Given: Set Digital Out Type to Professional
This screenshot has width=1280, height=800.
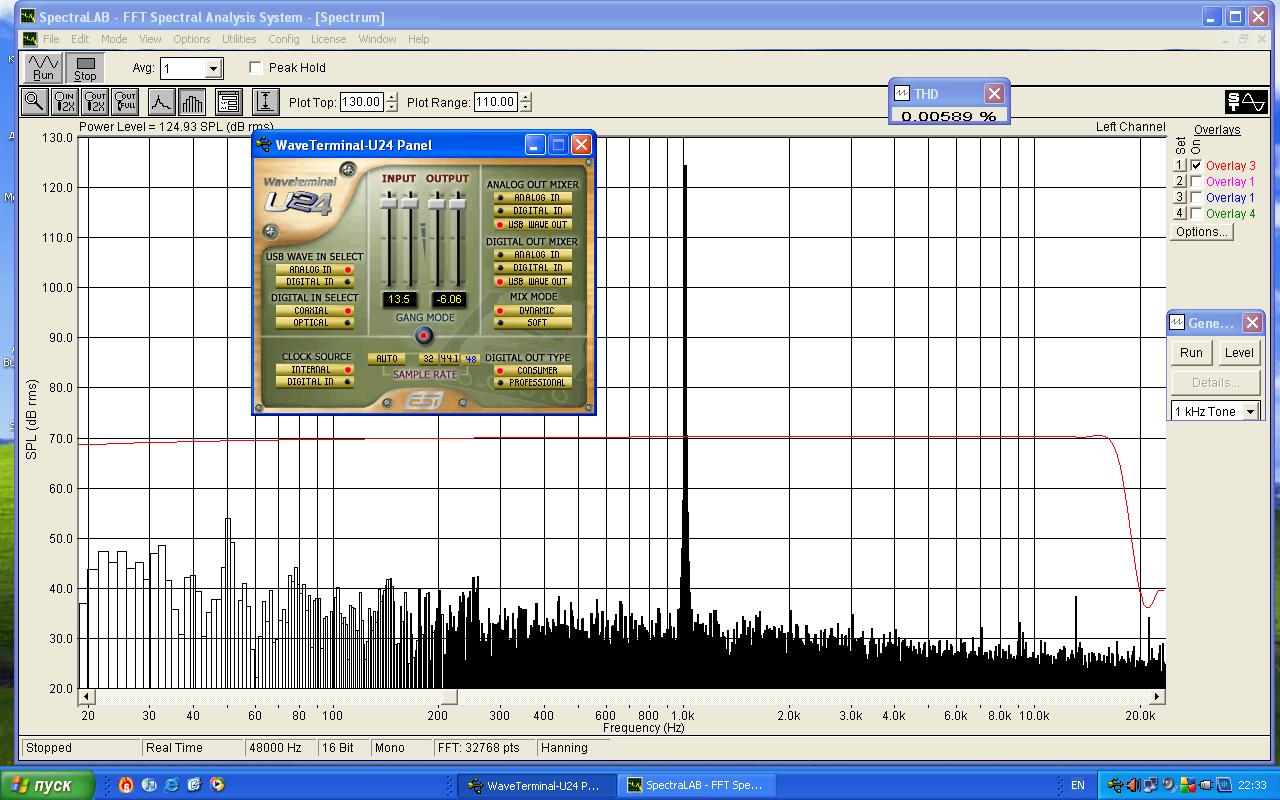Looking at the screenshot, I should pyautogui.click(x=534, y=383).
